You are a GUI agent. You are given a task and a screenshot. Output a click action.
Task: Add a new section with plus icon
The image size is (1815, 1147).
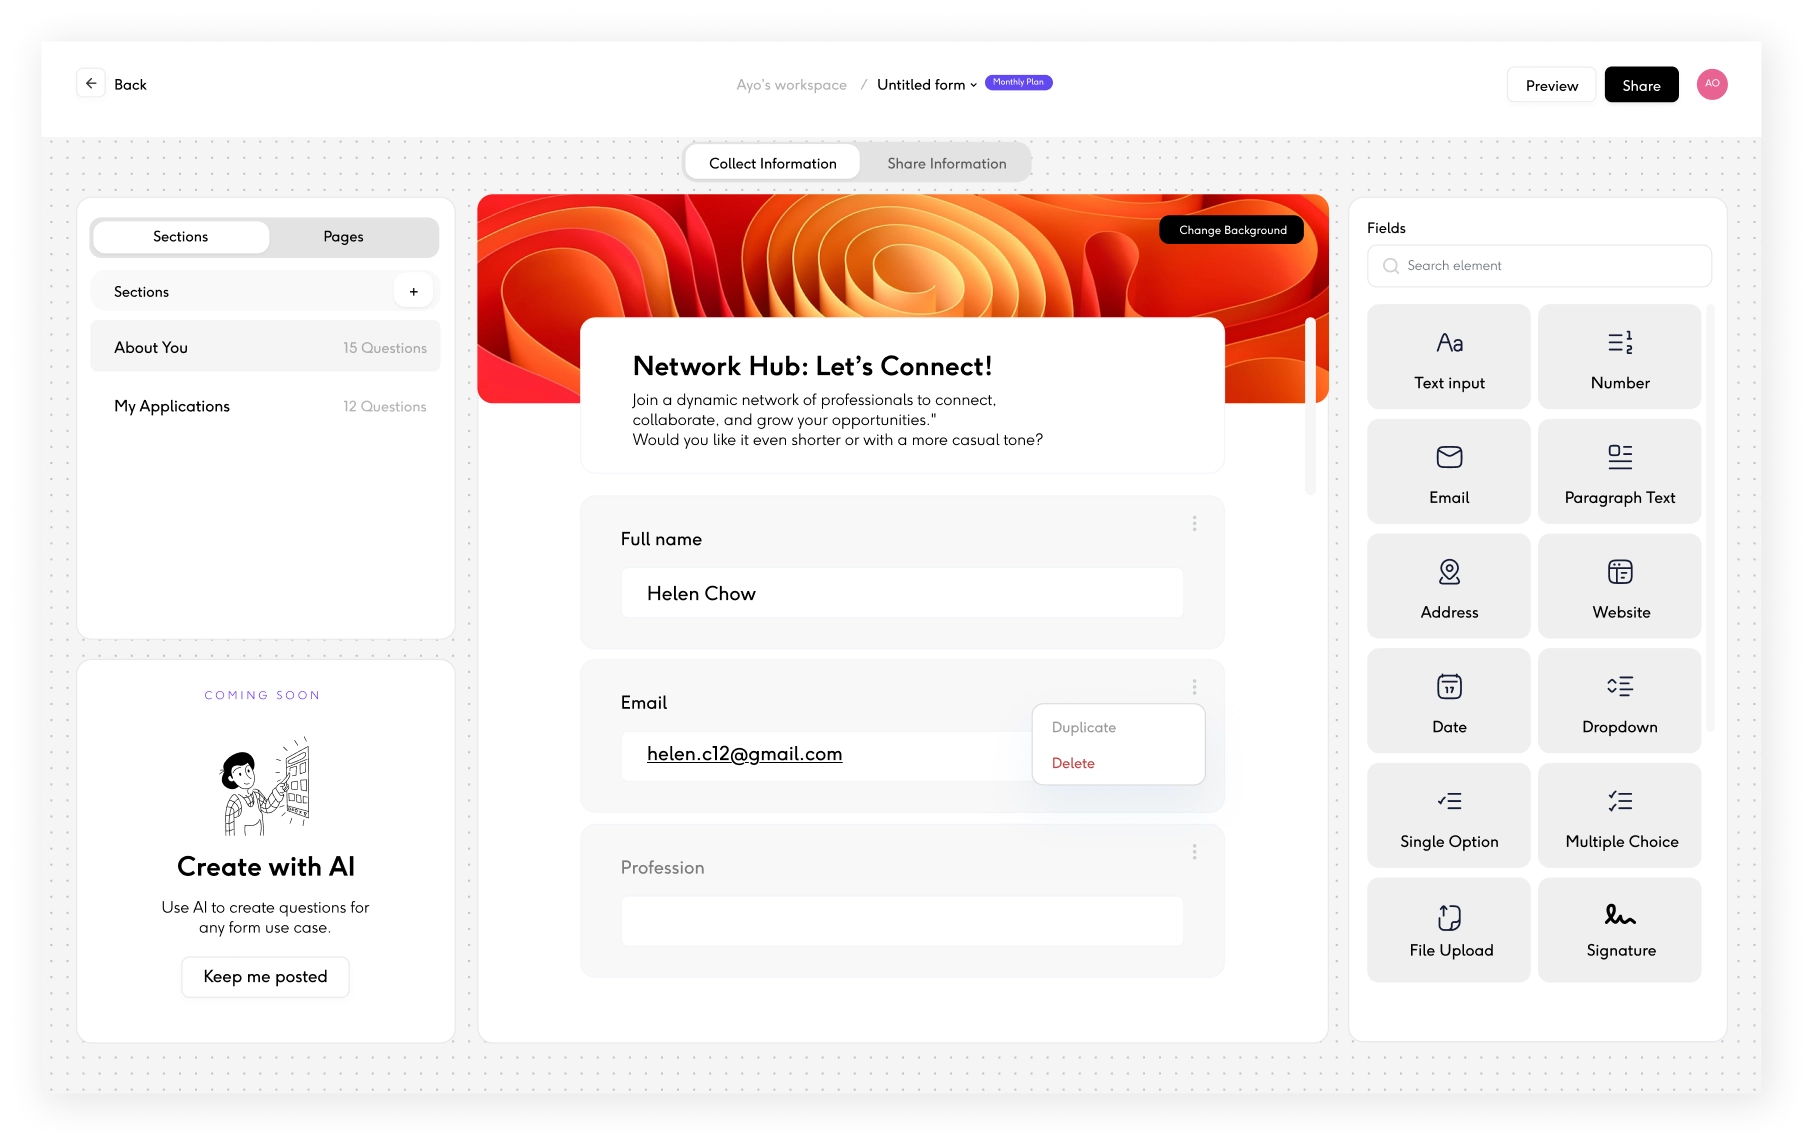coord(413,292)
